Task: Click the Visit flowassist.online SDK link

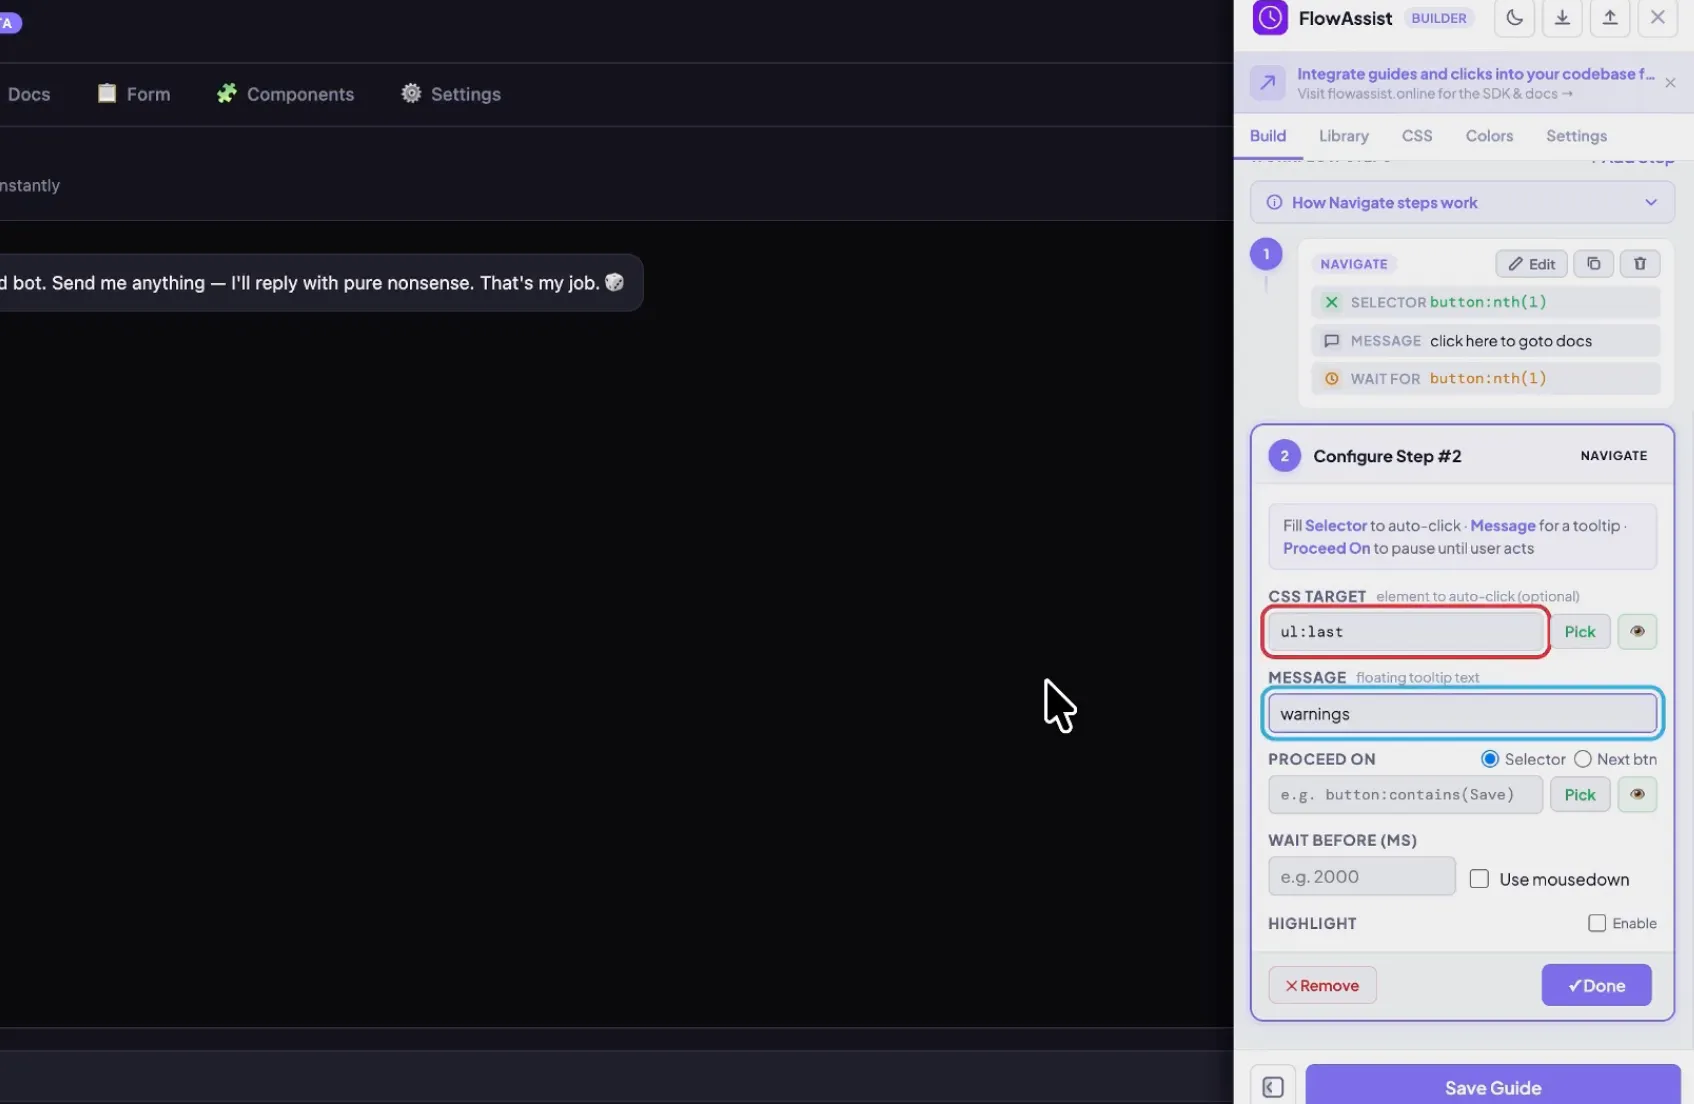Action: click(x=1434, y=94)
